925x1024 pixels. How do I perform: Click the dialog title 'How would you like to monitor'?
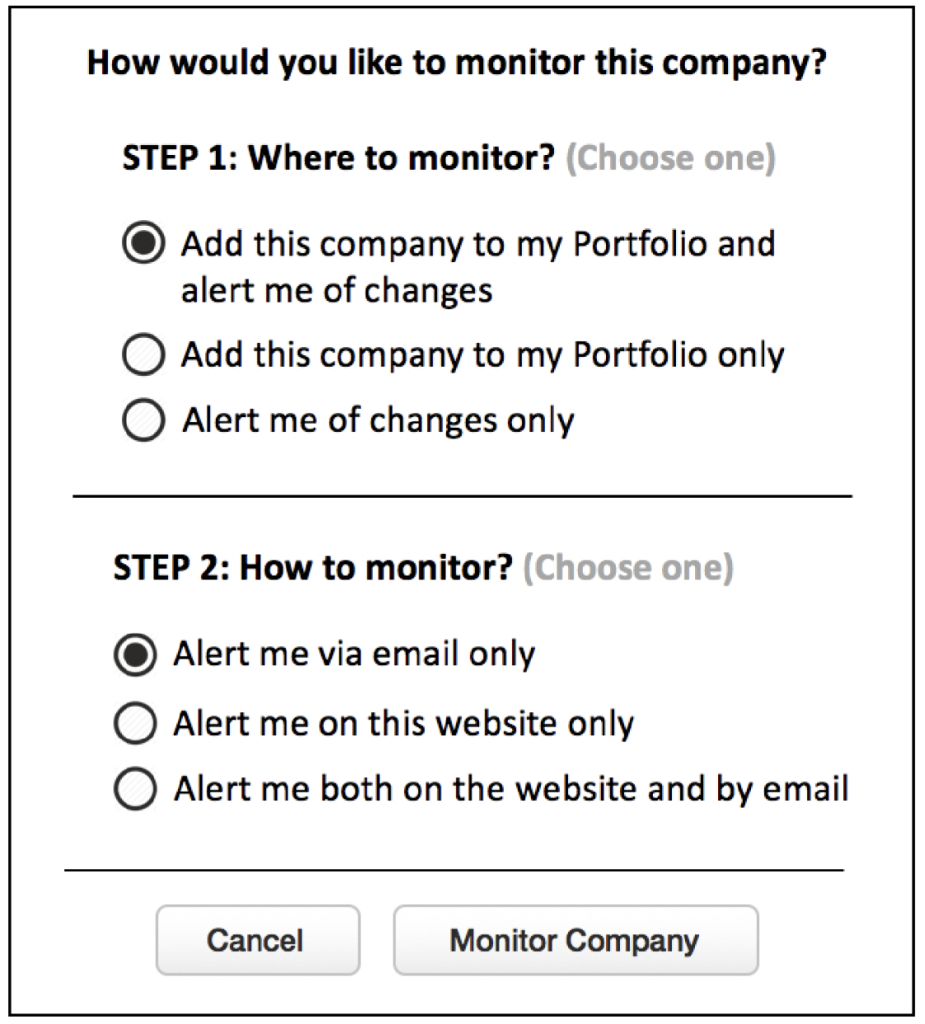tap(456, 64)
